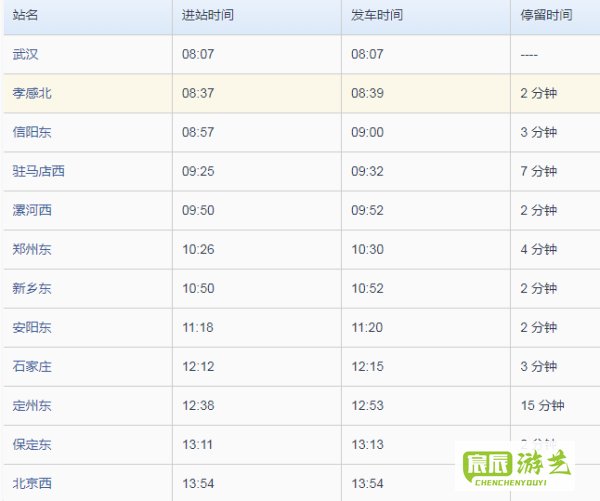The height and width of the screenshot is (501, 600).
Task: Click the 12:15 departure time
Action: pyautogui.click(x=367, y=366)
